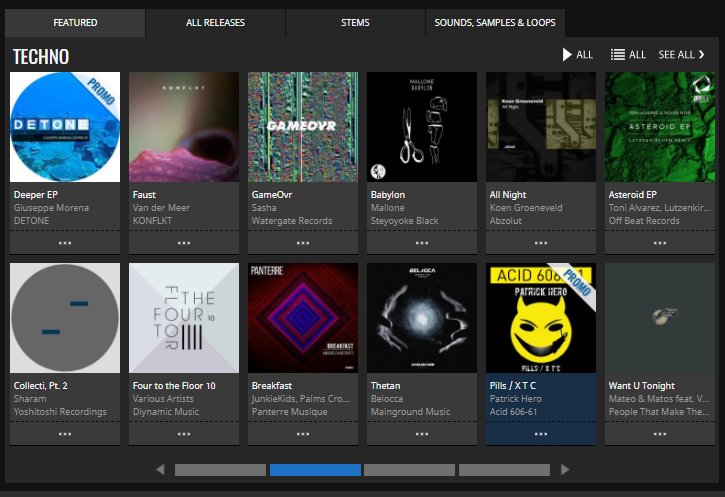Expand options under Asteroid EP

660,243
